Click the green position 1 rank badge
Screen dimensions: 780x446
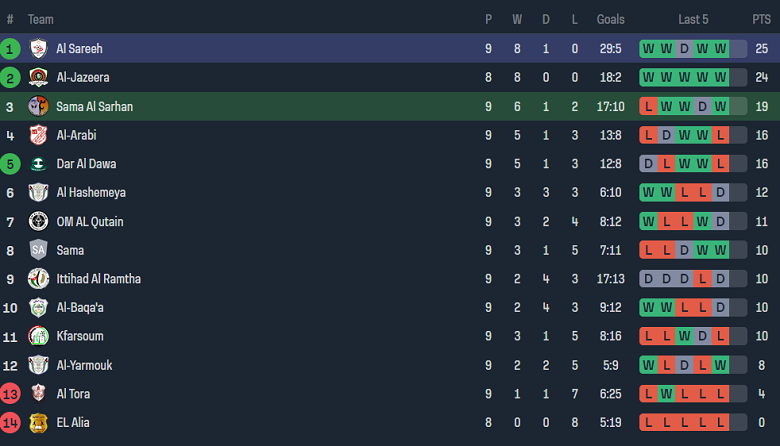pyautogui.click(x=10, y=48)
